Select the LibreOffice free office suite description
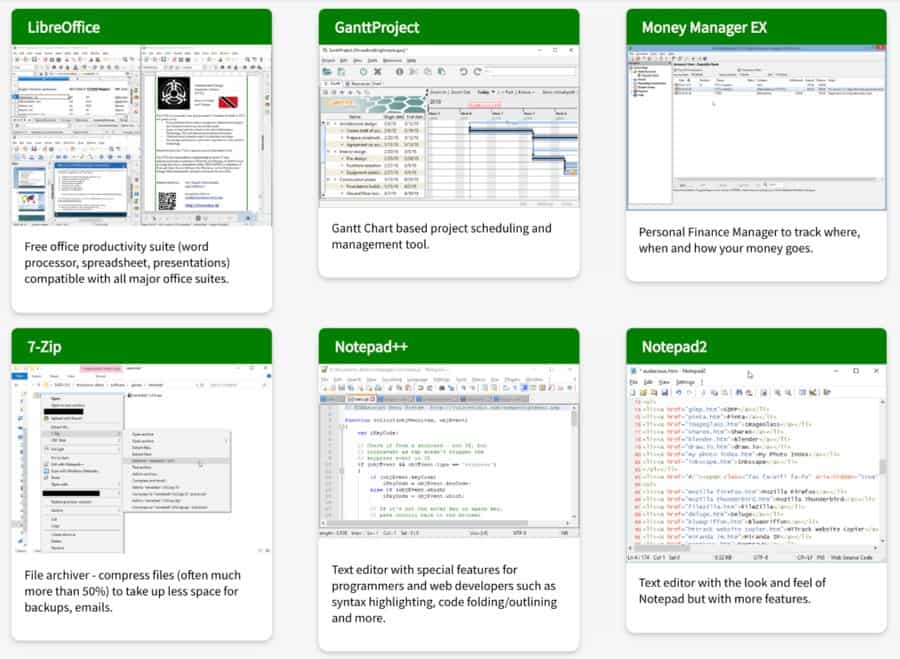The height and width of the screenshot is (659, 900). click(126, 260)
